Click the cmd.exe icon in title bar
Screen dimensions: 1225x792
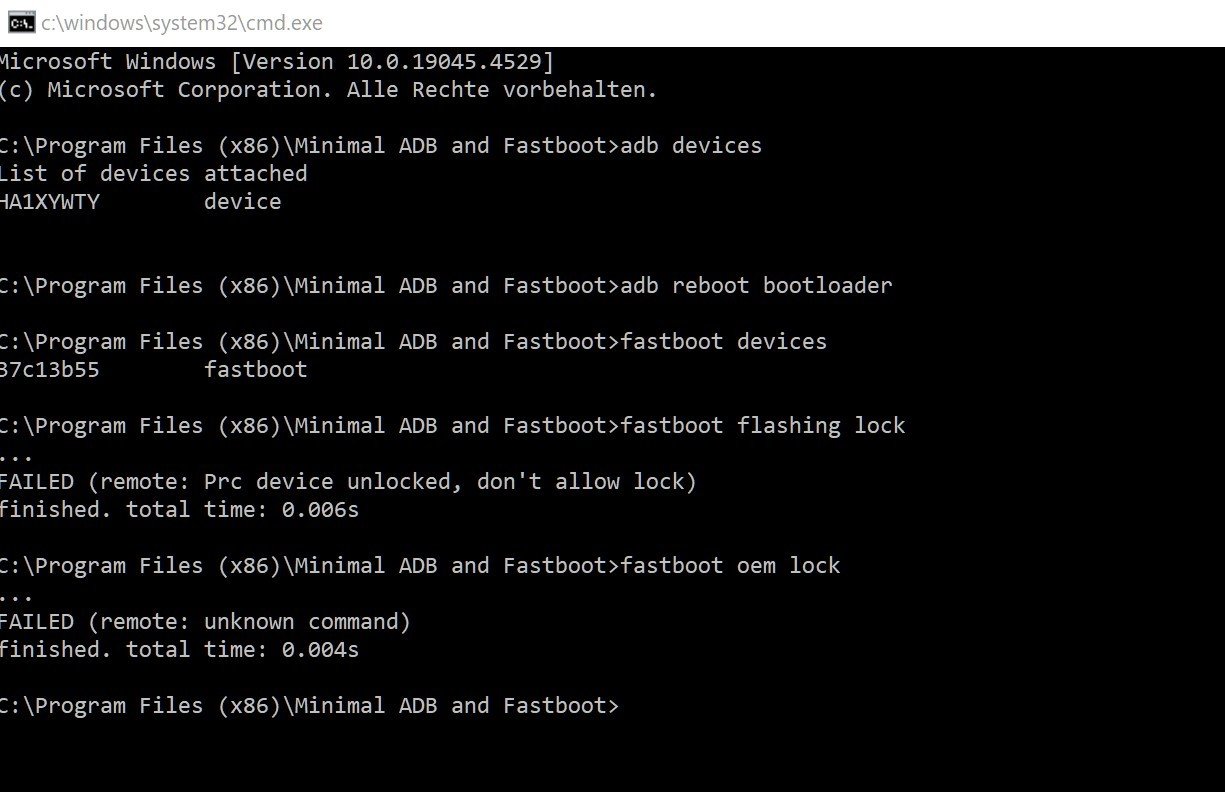click(20, 22)
